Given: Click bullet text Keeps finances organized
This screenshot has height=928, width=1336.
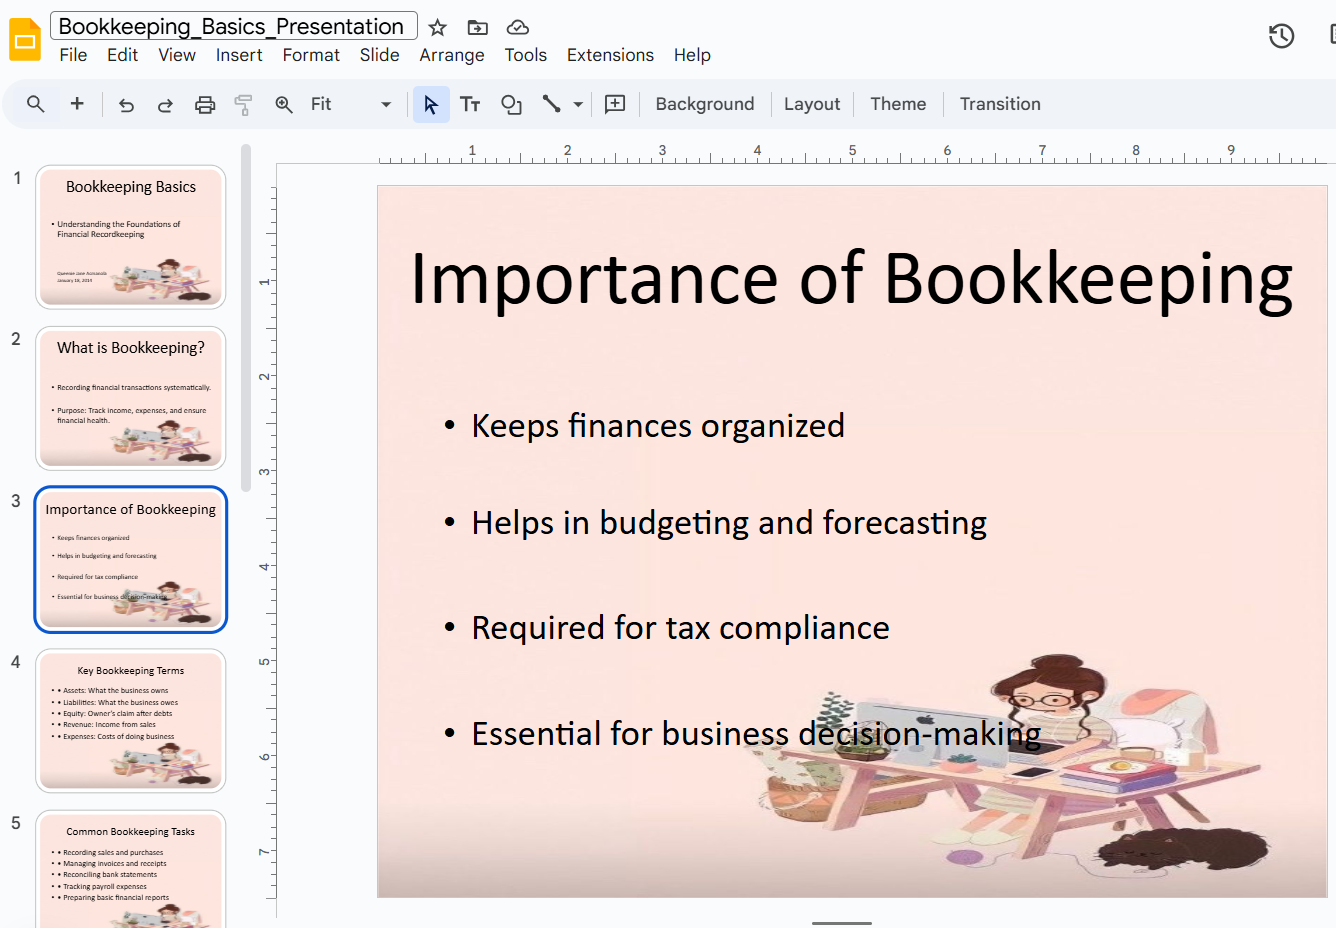Looking at the screenshot, I should pos(658,426).
